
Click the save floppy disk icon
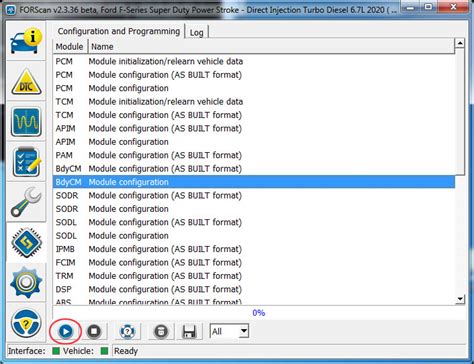click(189, 331)
